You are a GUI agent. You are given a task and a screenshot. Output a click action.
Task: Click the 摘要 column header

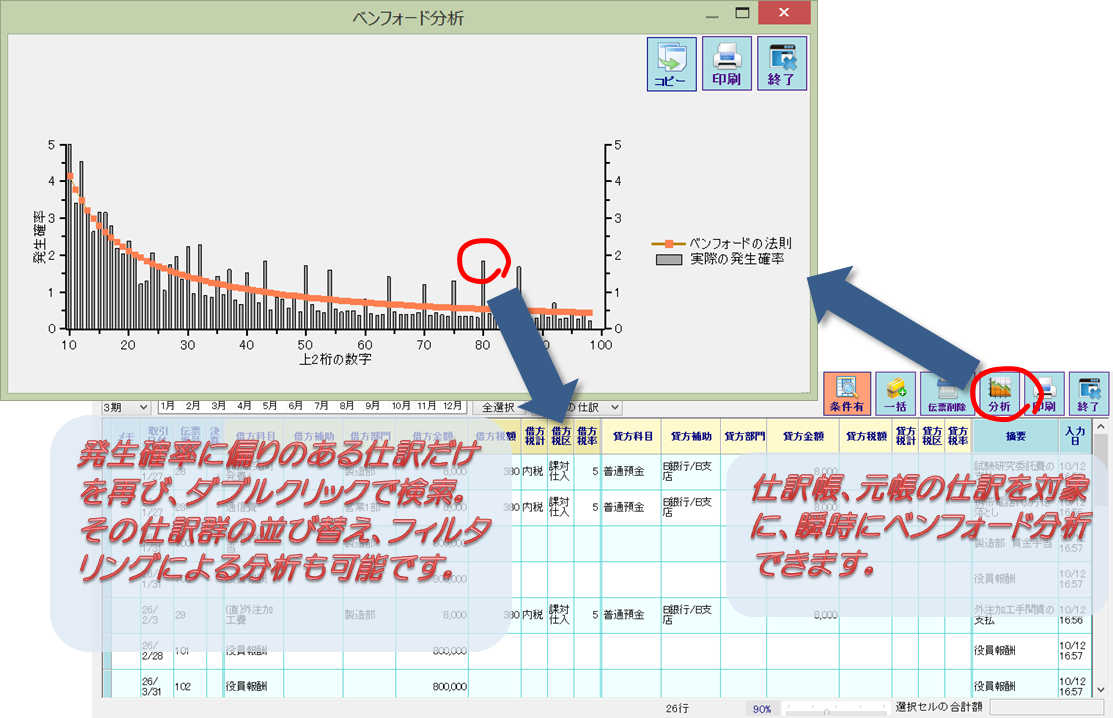pyautogui.click(x=1015, y=436)
